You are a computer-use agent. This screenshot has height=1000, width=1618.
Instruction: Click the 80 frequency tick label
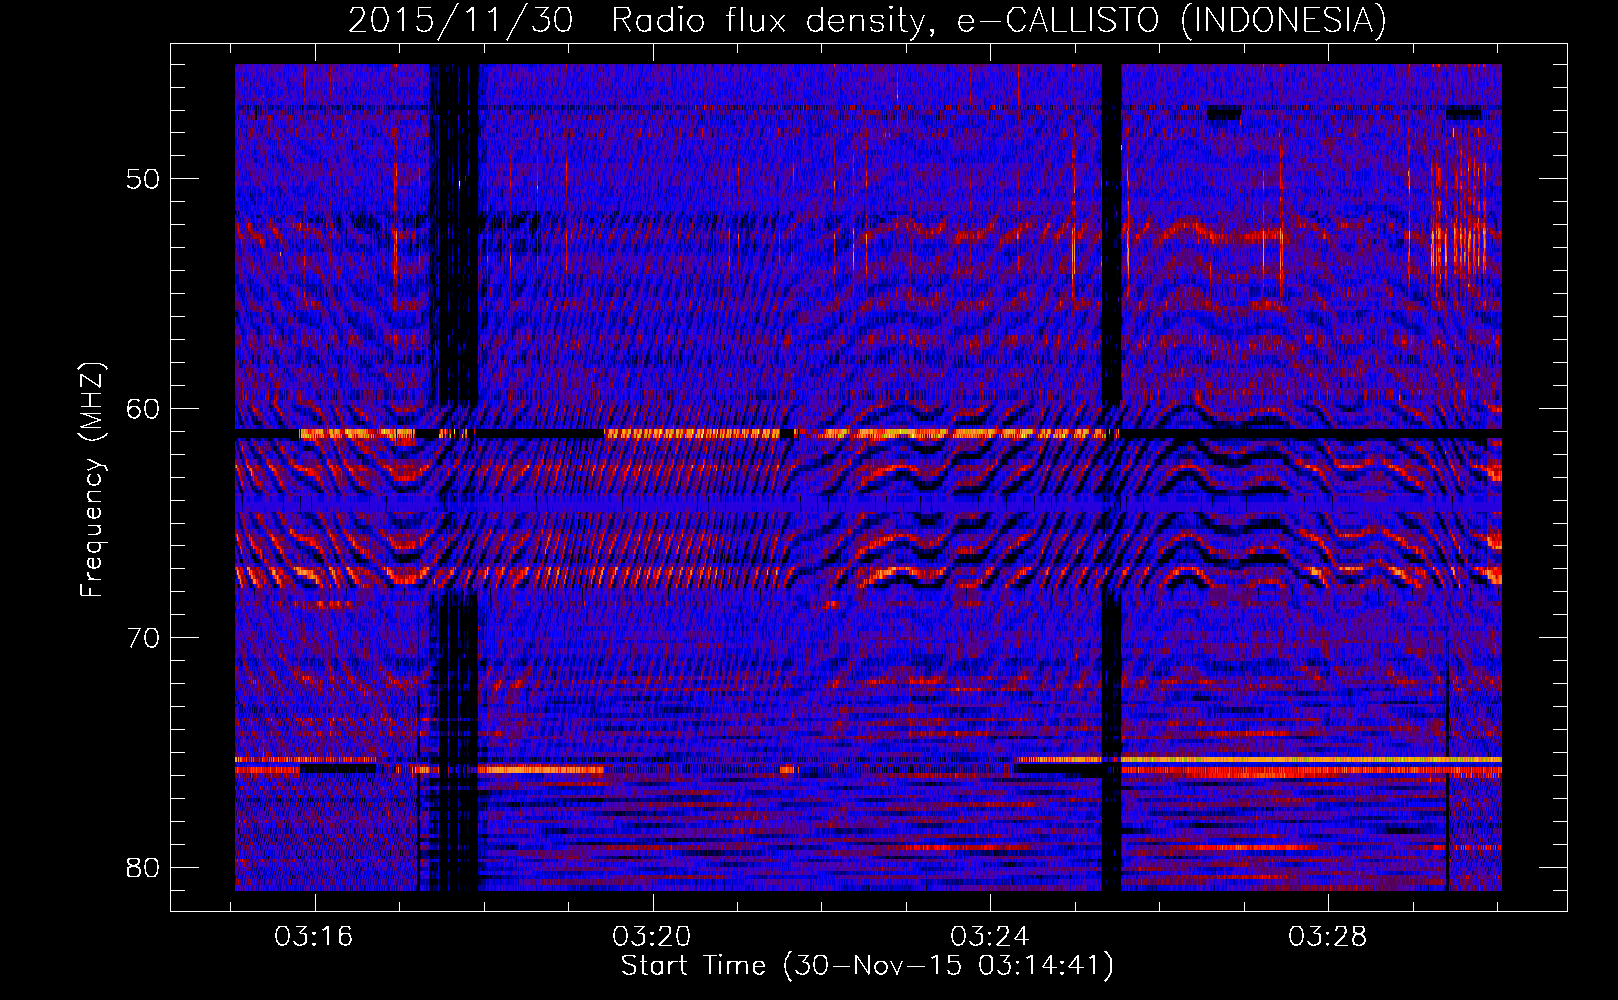(x=144, y=867)
